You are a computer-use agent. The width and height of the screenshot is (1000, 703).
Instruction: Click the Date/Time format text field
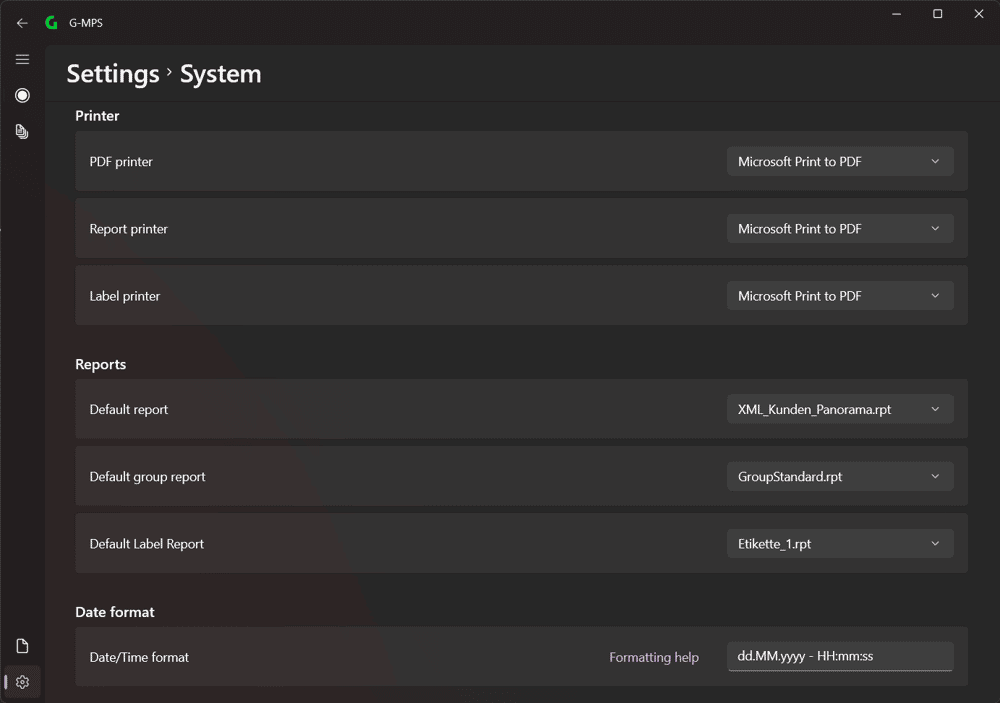[x=840, y=656]
